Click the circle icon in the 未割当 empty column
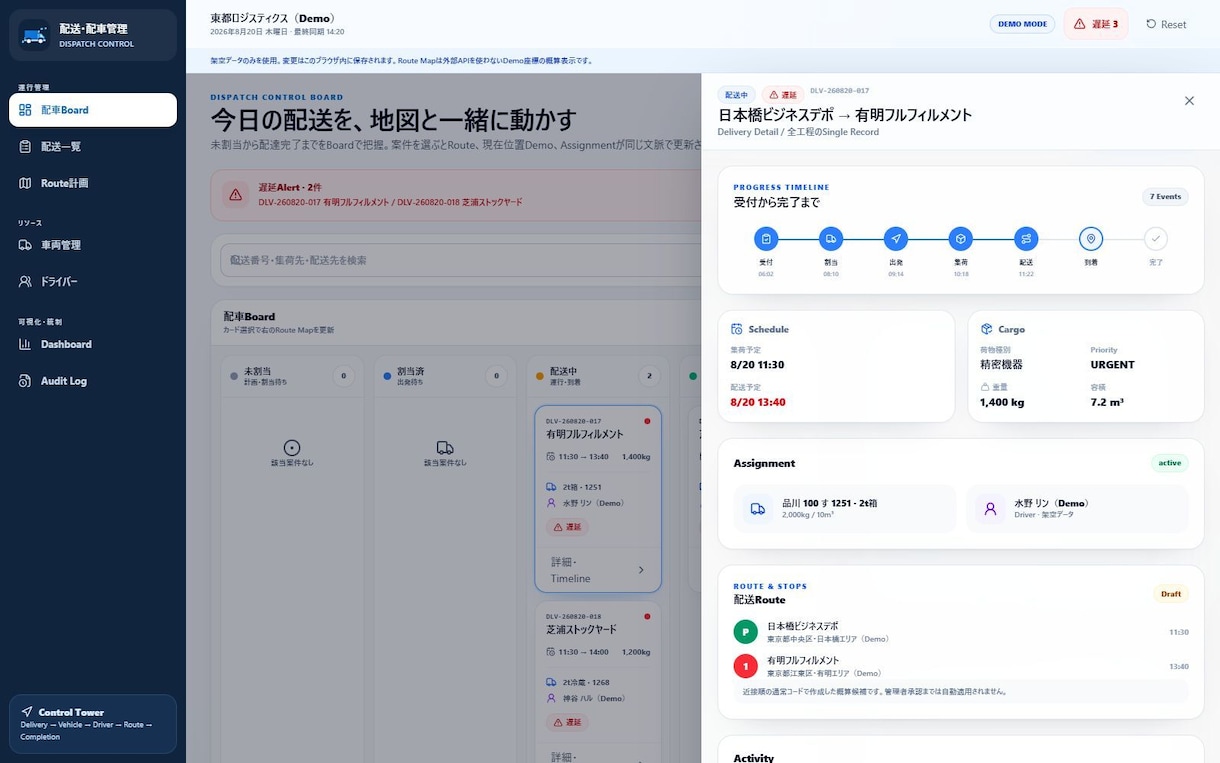This screenshot has height=763, width=1220. [292, 448]
